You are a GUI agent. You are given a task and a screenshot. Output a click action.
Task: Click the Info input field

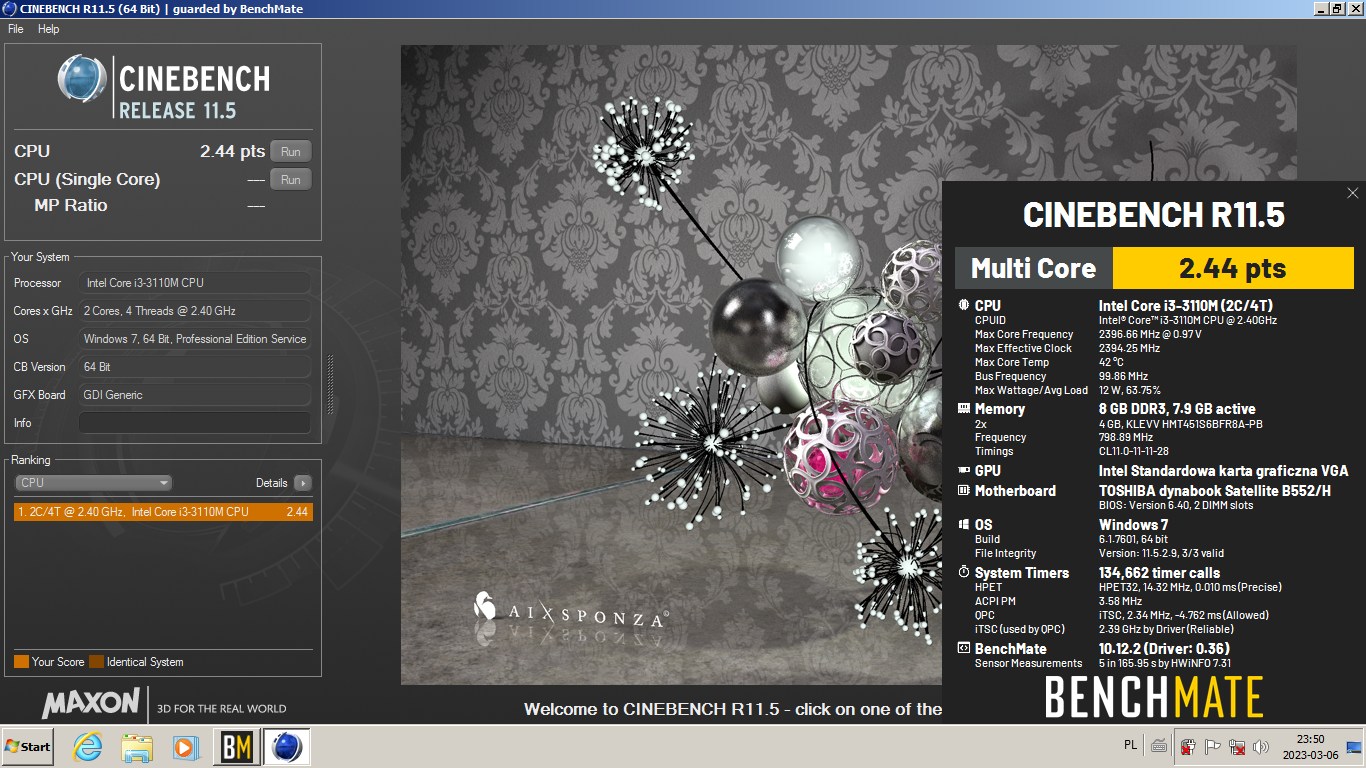point(194,423)
